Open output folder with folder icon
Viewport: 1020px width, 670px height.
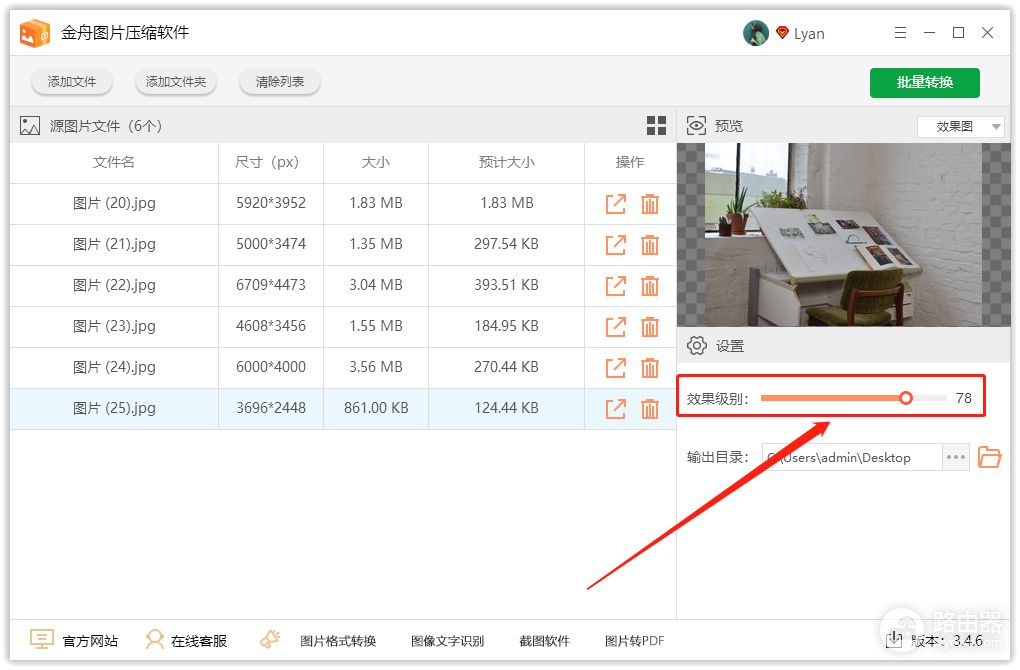coord(989,457)
